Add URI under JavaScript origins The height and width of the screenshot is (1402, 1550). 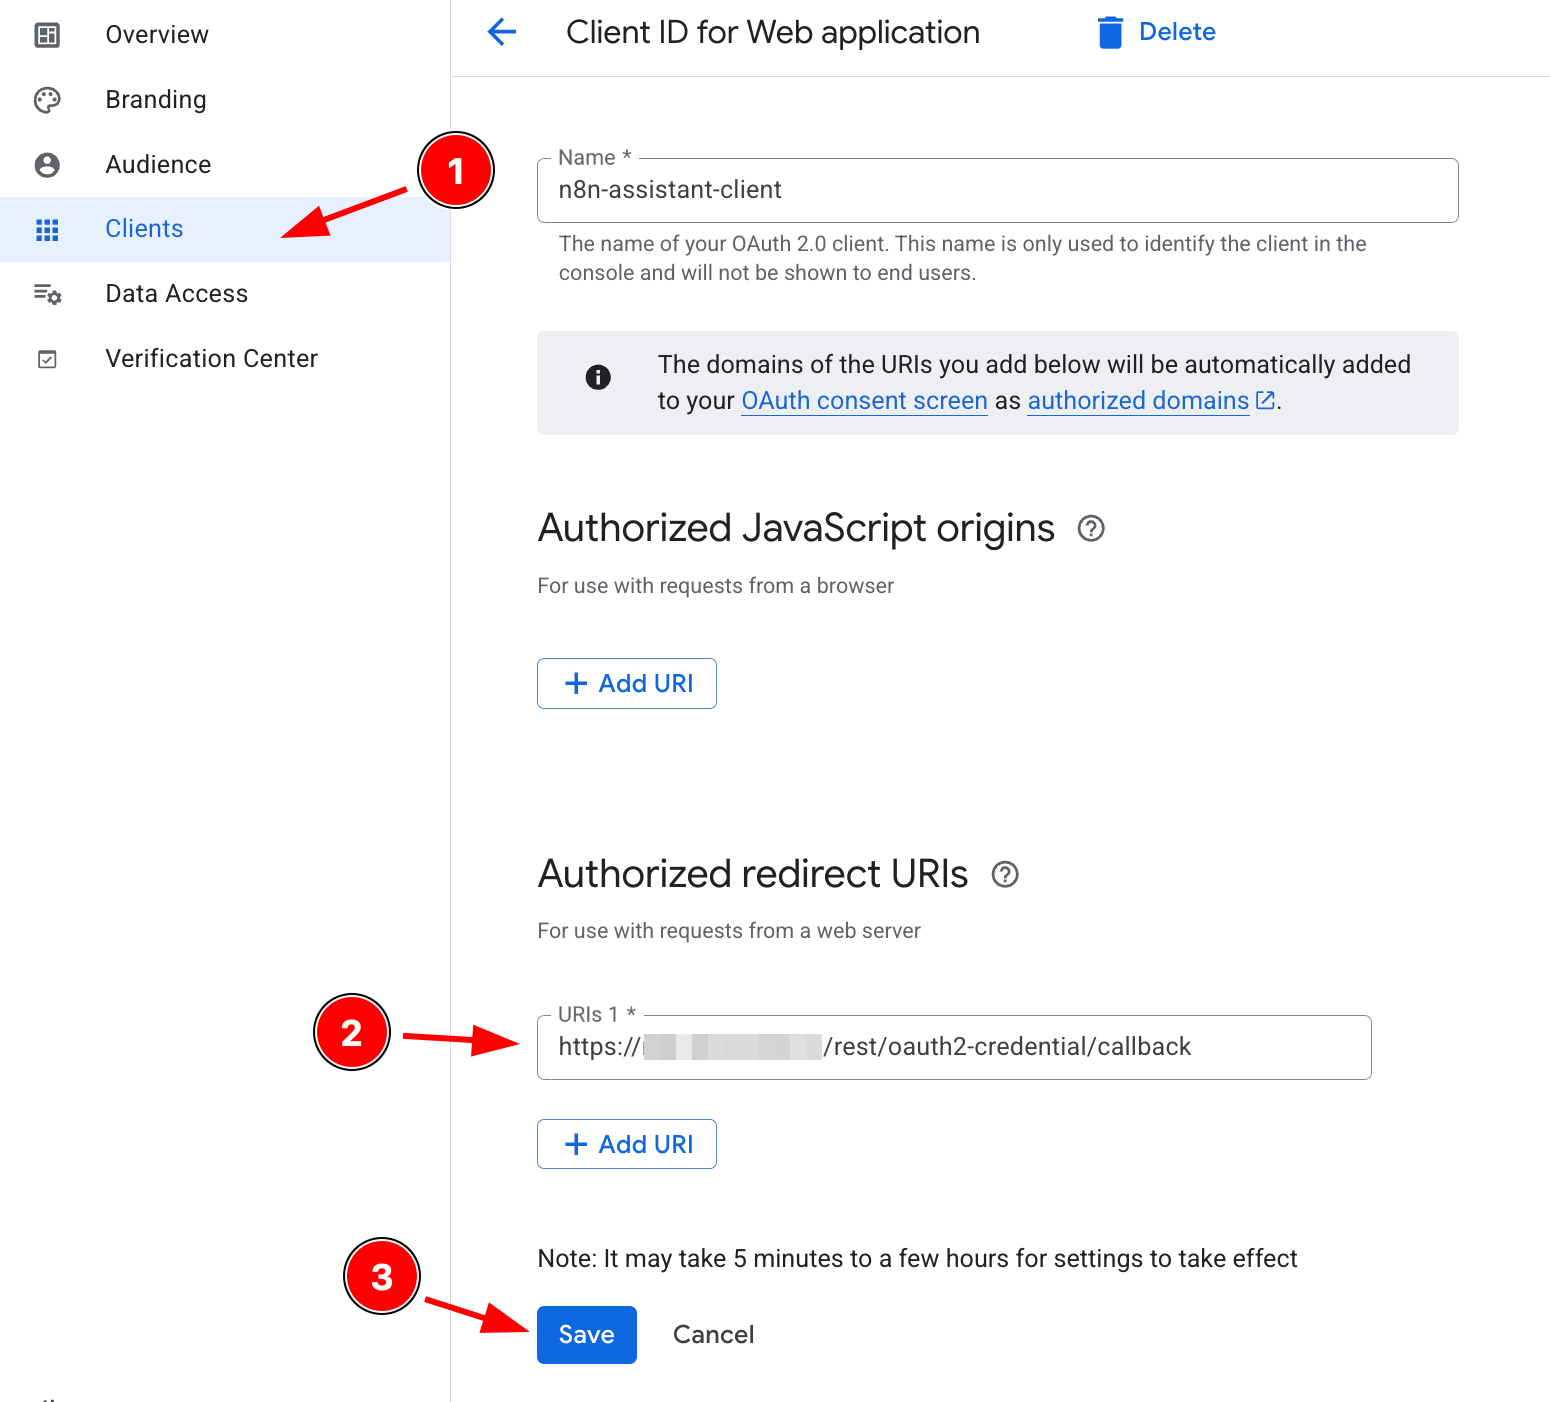coord(627,683)
